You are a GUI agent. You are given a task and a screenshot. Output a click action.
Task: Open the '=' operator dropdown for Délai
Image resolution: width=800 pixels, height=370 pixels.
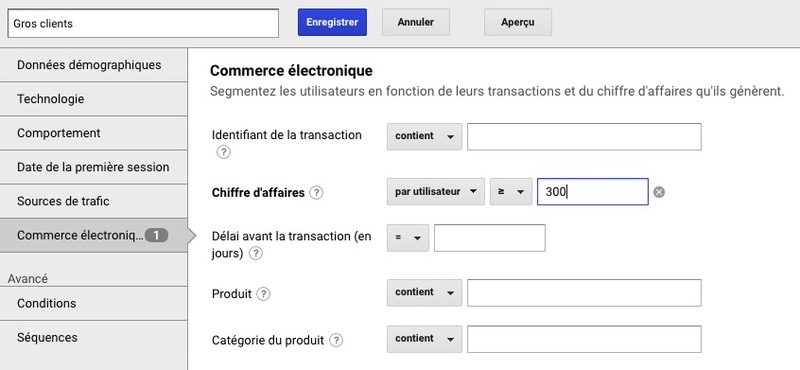tap(408, 238)
